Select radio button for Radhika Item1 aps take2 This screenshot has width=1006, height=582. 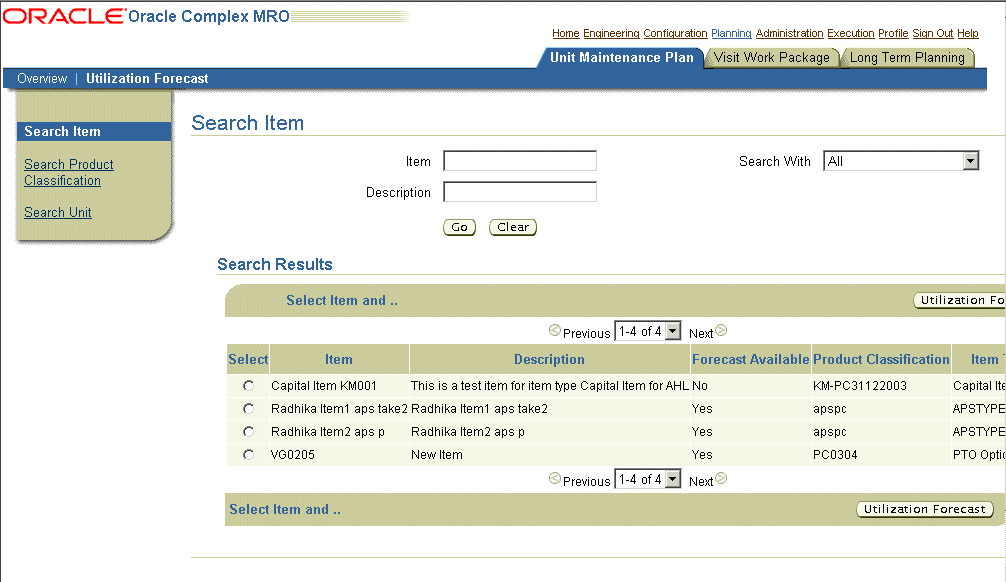tap(248, 409)
